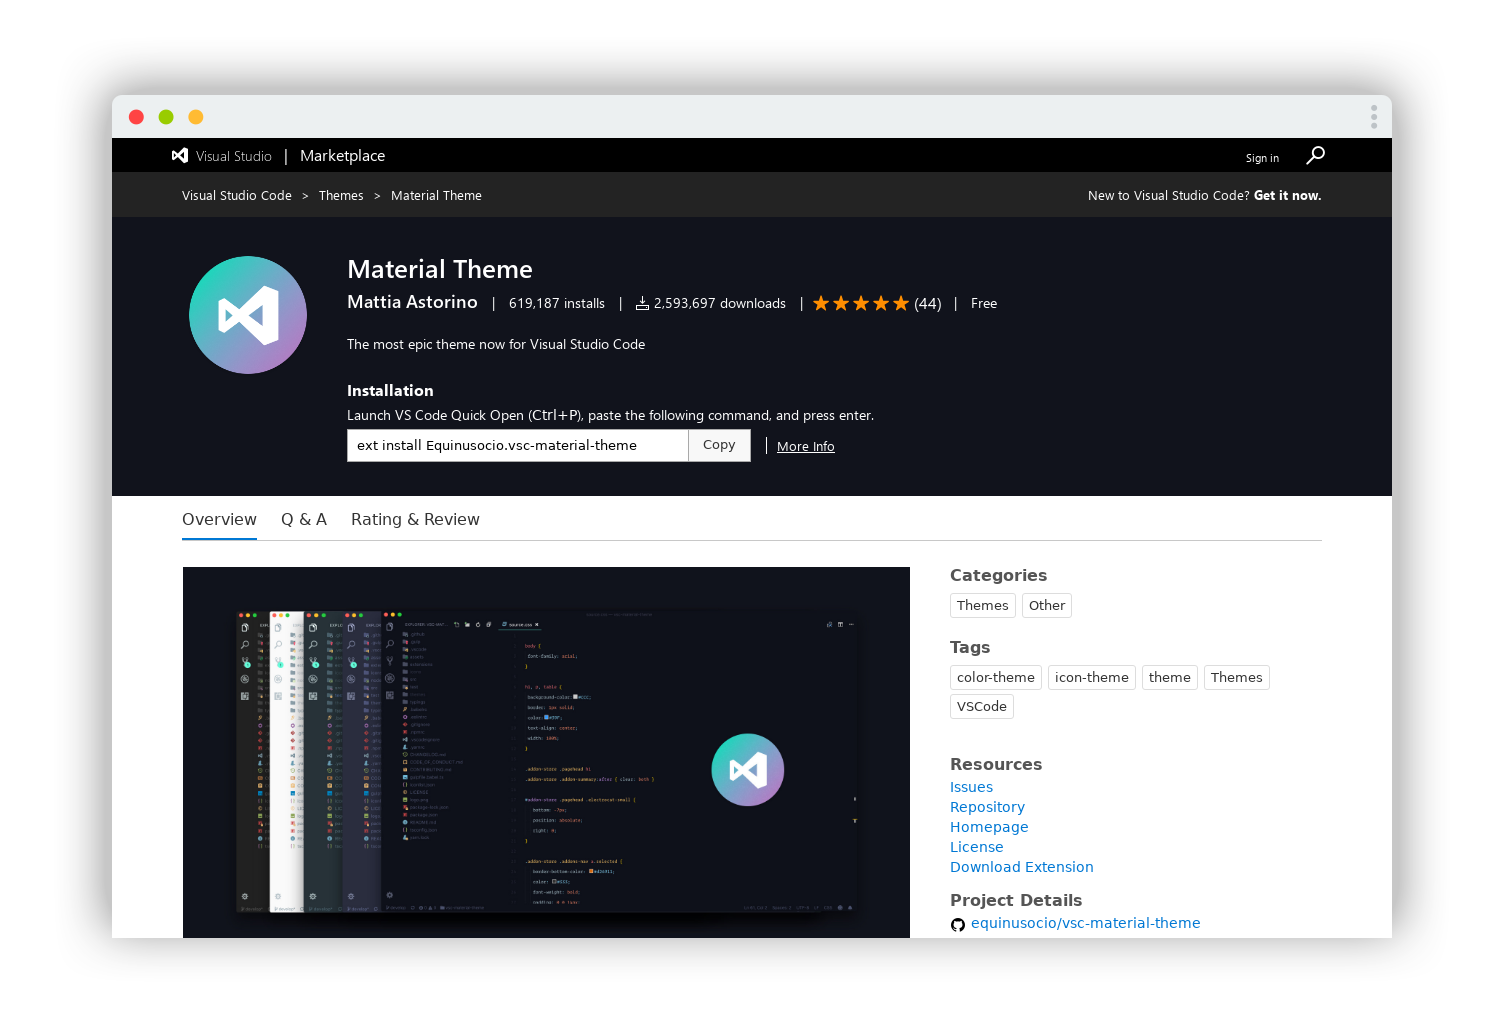Viewport: 1504px width, 1018px height.
Task: Navigate to Themes in the breadcrumb
Action: click(x=341, y=195)
